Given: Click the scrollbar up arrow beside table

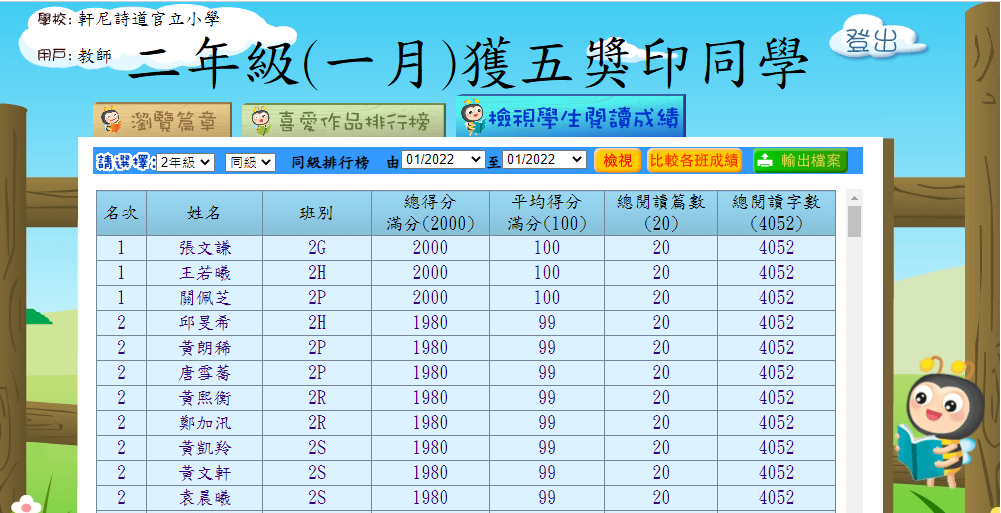Looking at the screenshot, I should pyautogui.click(x=854, y=197).
